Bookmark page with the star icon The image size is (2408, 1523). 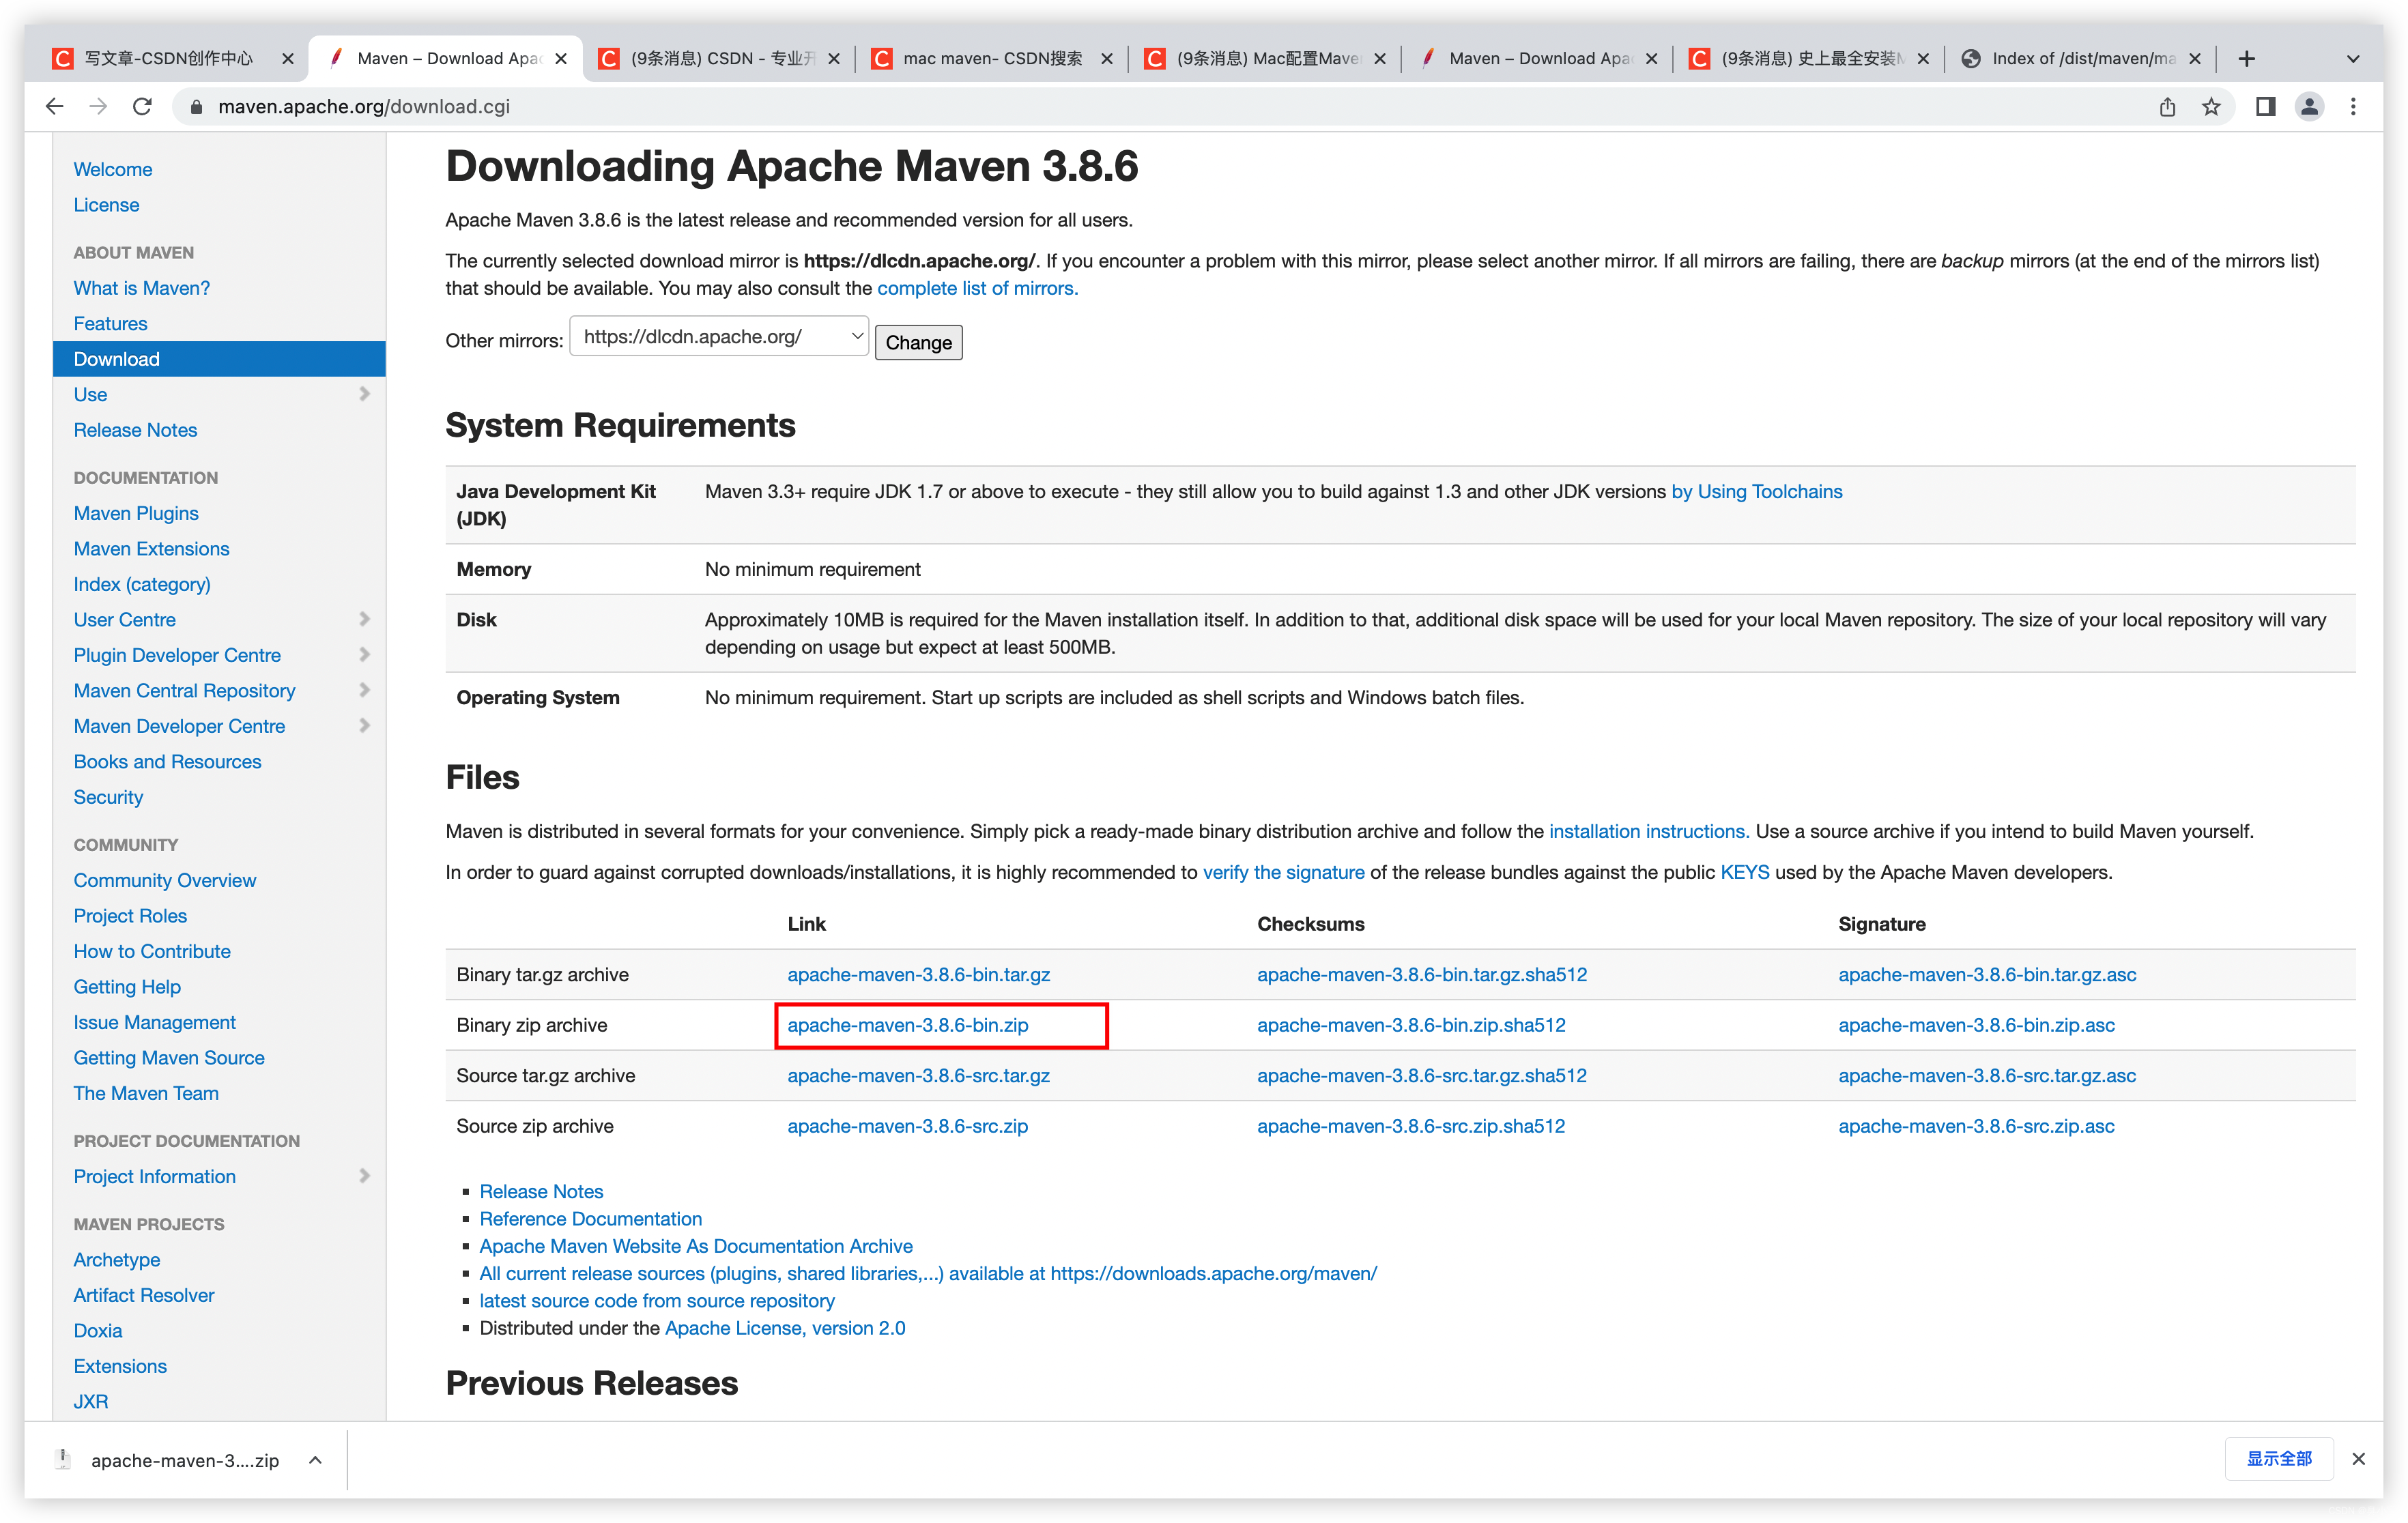2211,107
